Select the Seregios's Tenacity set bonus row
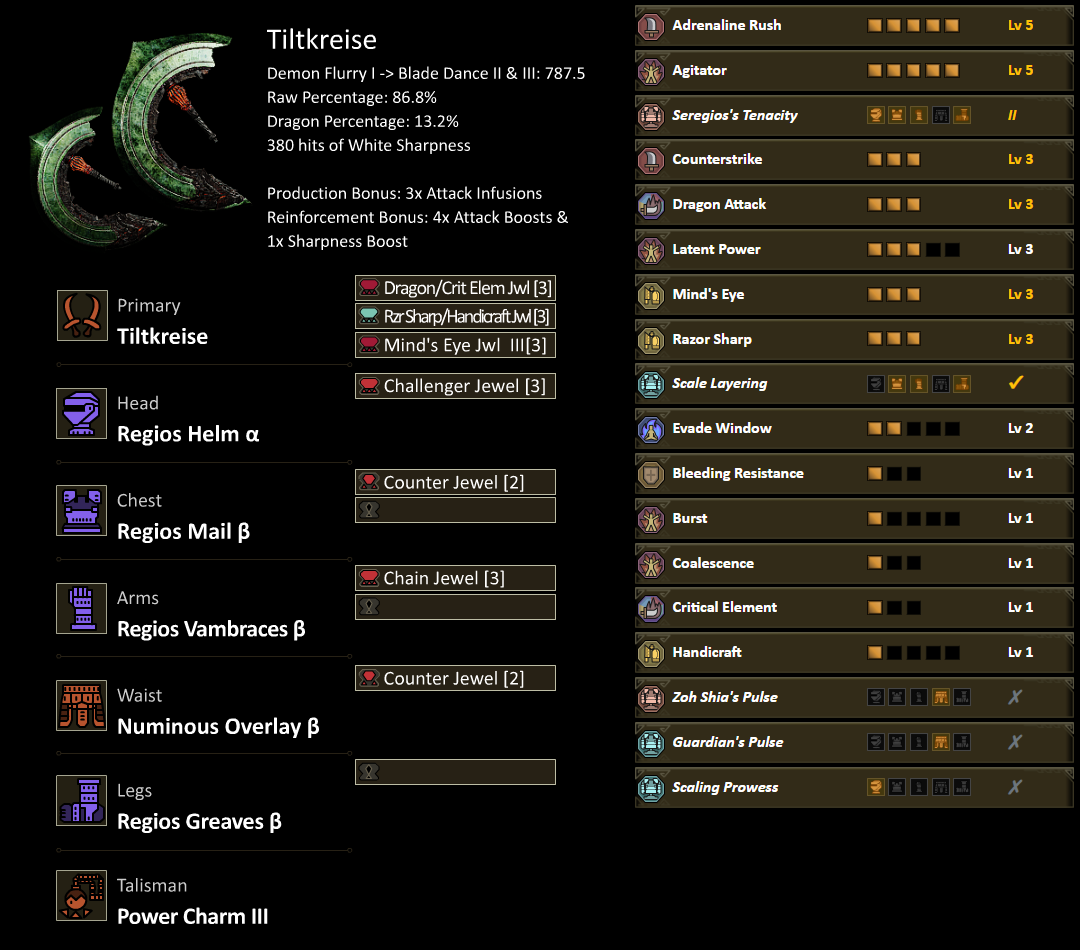This screenshot has width=1080, height=950. pyautogui.click(x=853, y=116)
